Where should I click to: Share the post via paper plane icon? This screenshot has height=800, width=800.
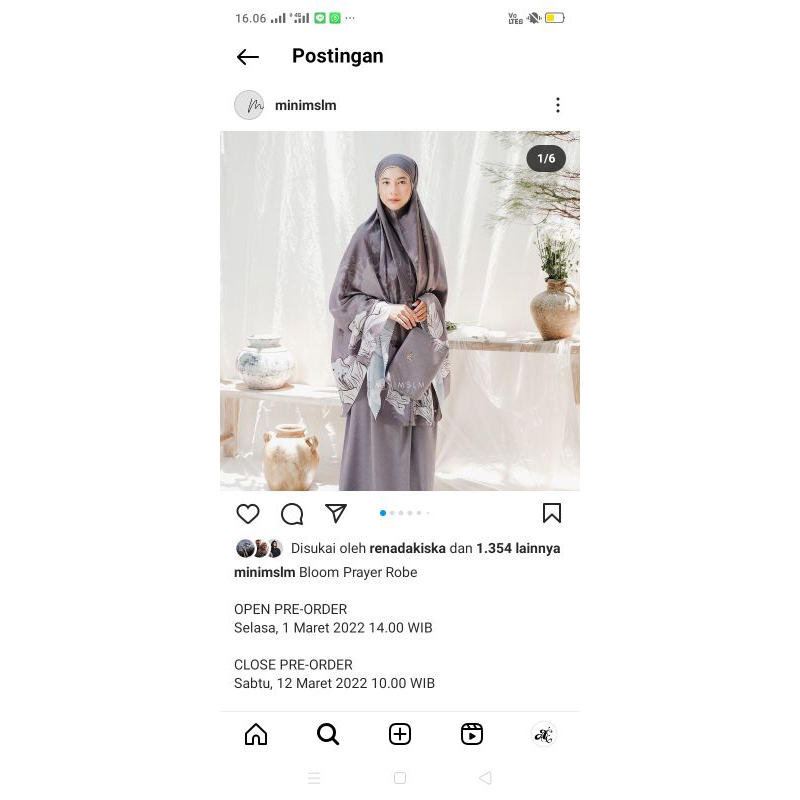(x=336, y=513)
